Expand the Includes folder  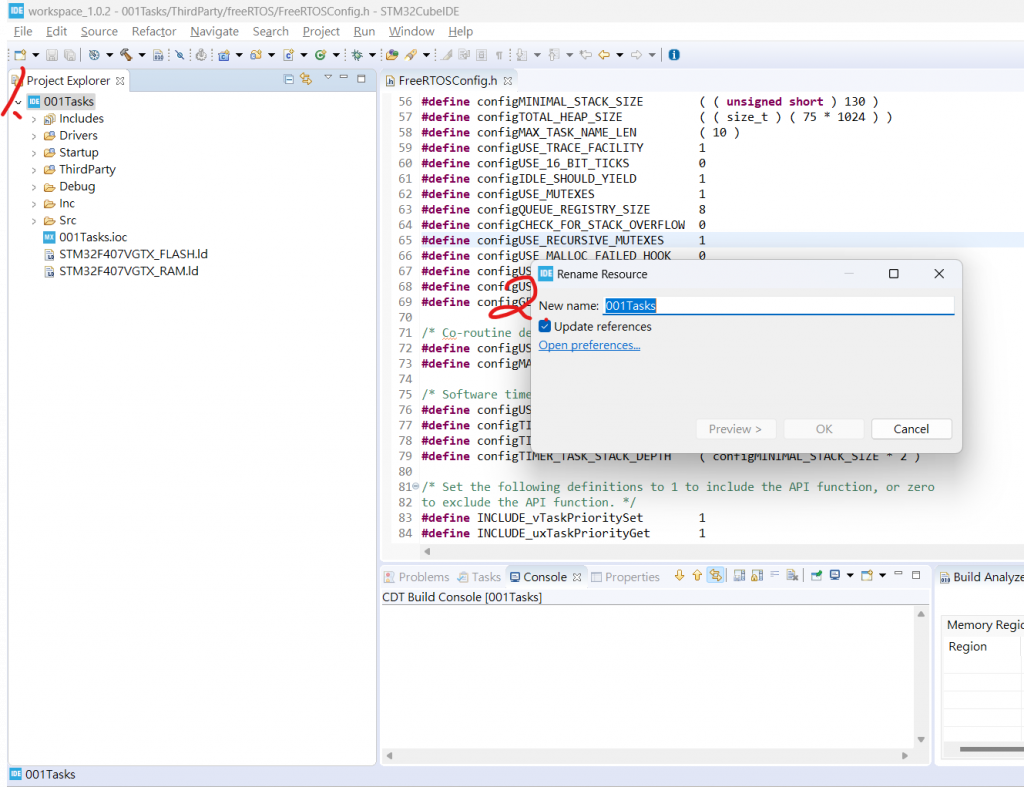pos(33,119)
